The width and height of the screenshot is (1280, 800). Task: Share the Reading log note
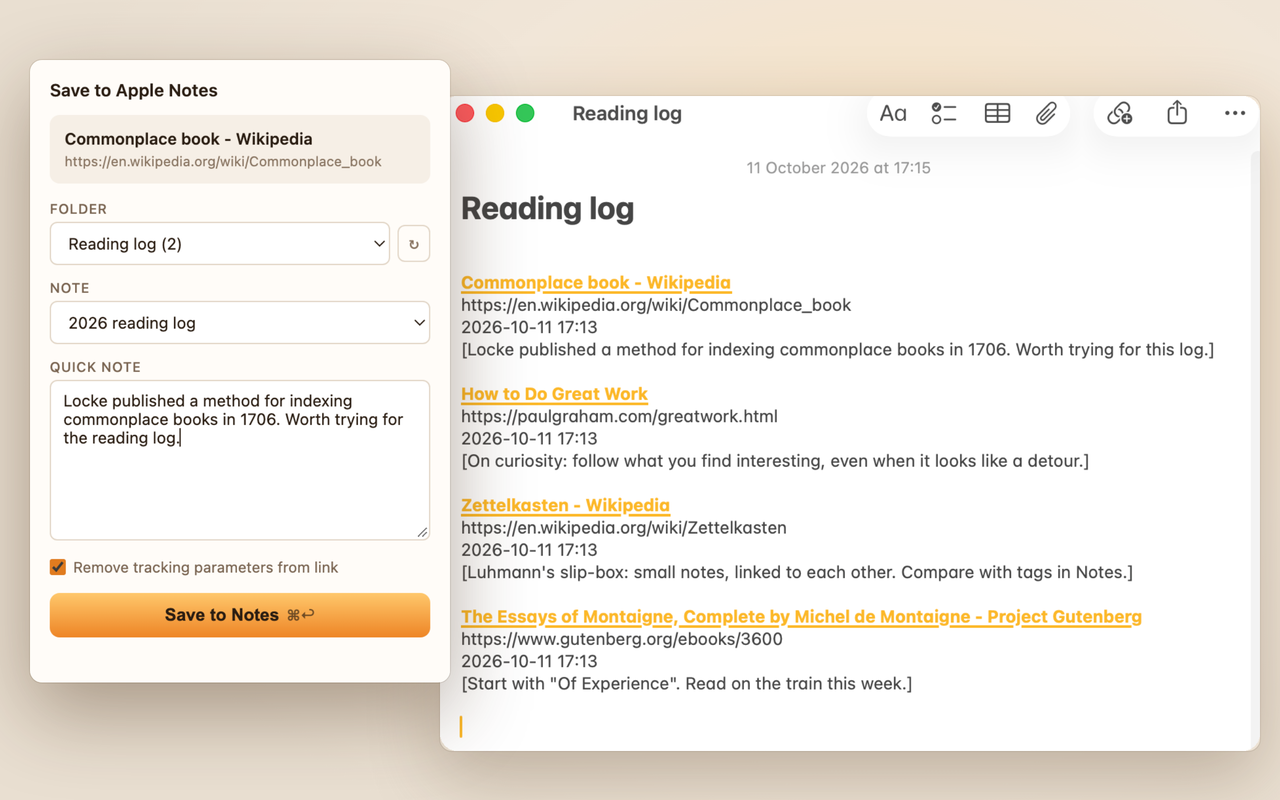pos(1177,112)
